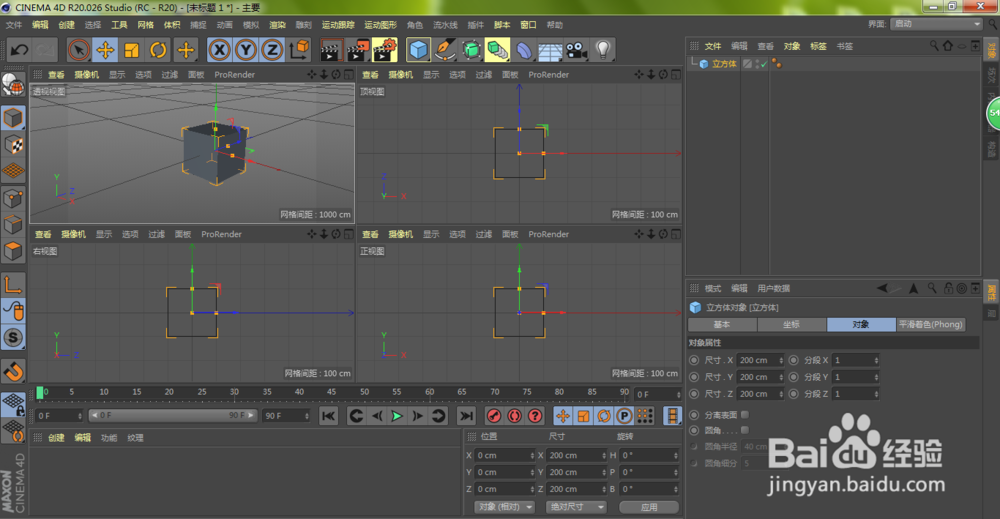Toggle Autokeying button
The height and width of the screenshot is (519, 1000).
(515, 416)
